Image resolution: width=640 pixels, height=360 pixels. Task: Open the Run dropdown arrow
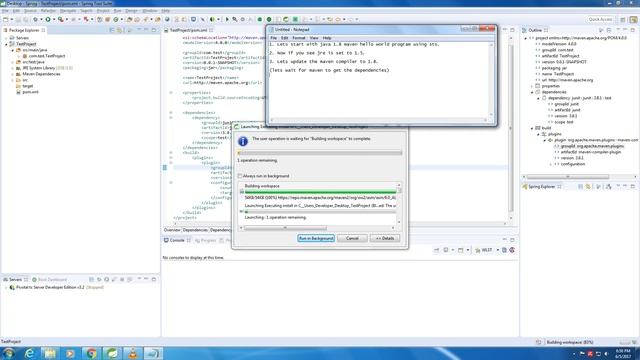point(53,19)
